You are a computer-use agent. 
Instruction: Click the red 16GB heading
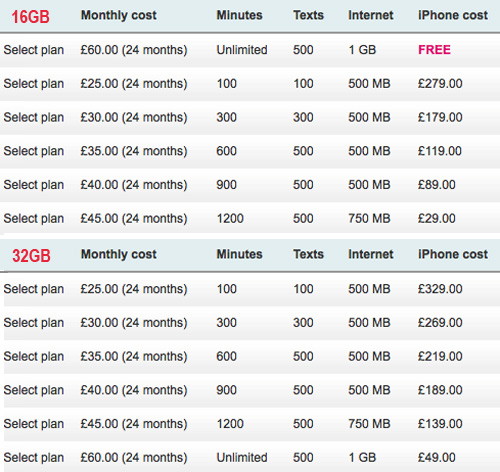[30, 17]
